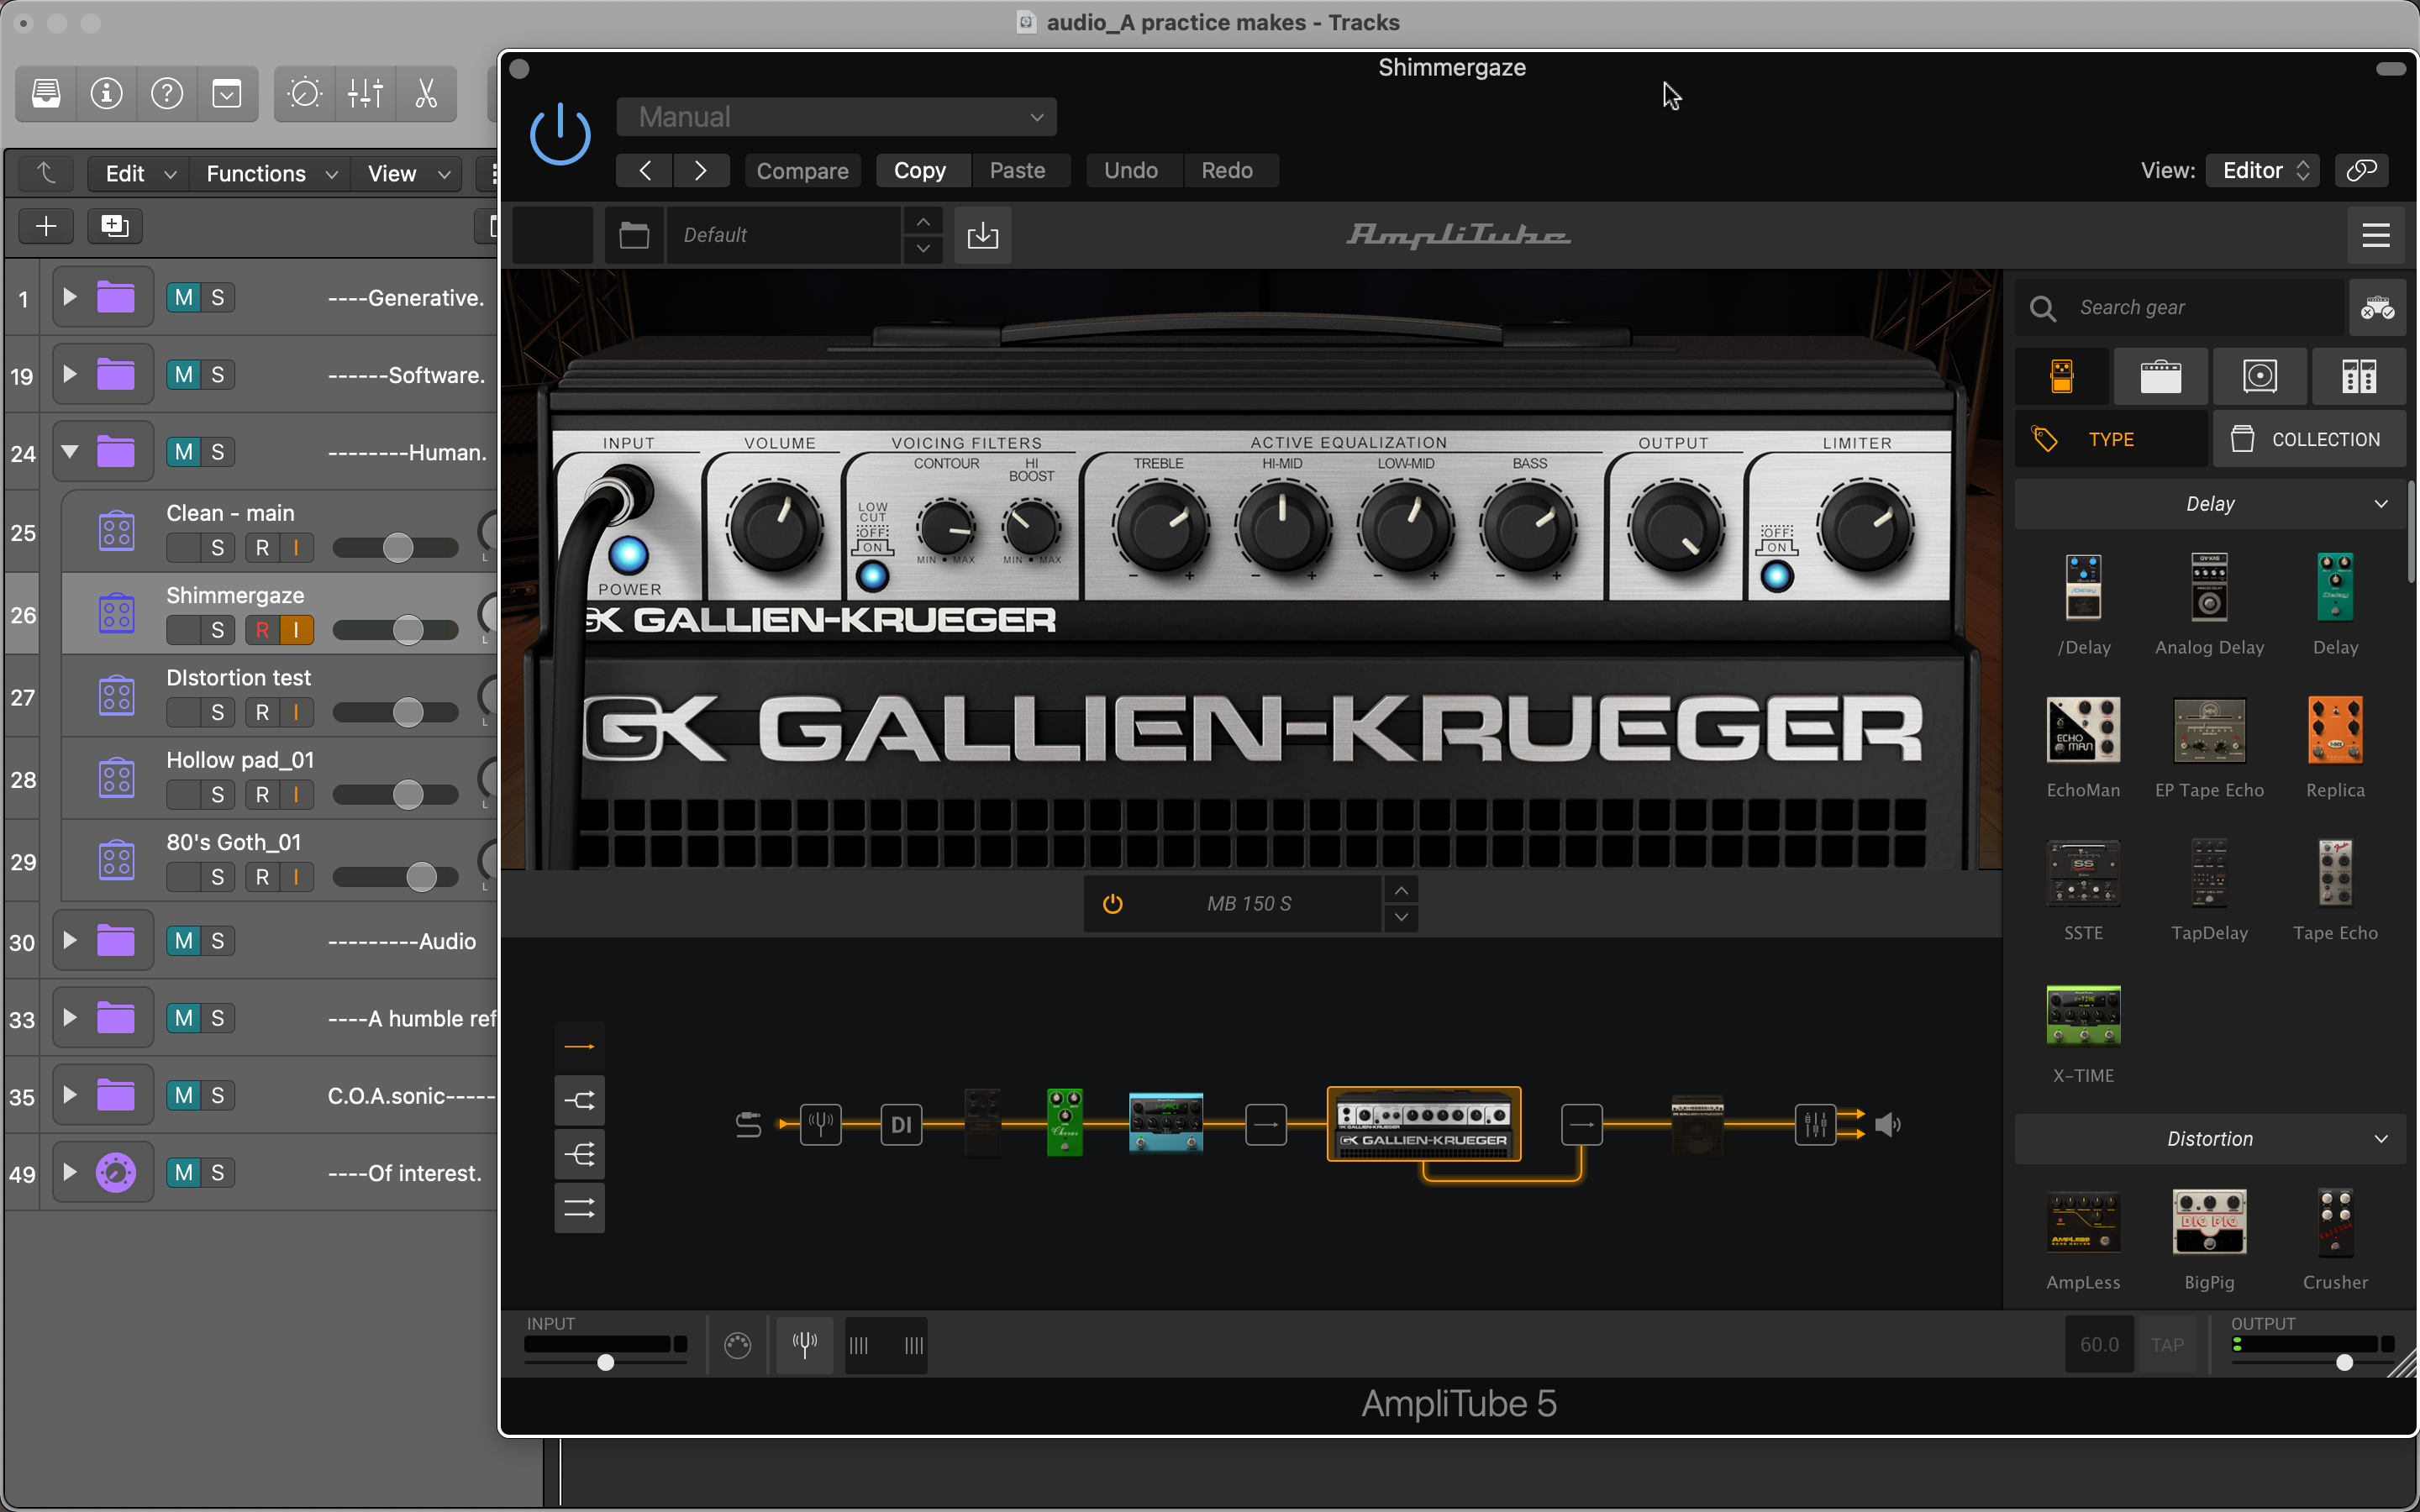The height and width of the screenshot is (1512, 2420).
Task: Solo the Shimmergaze track
Action: [217, 630]
